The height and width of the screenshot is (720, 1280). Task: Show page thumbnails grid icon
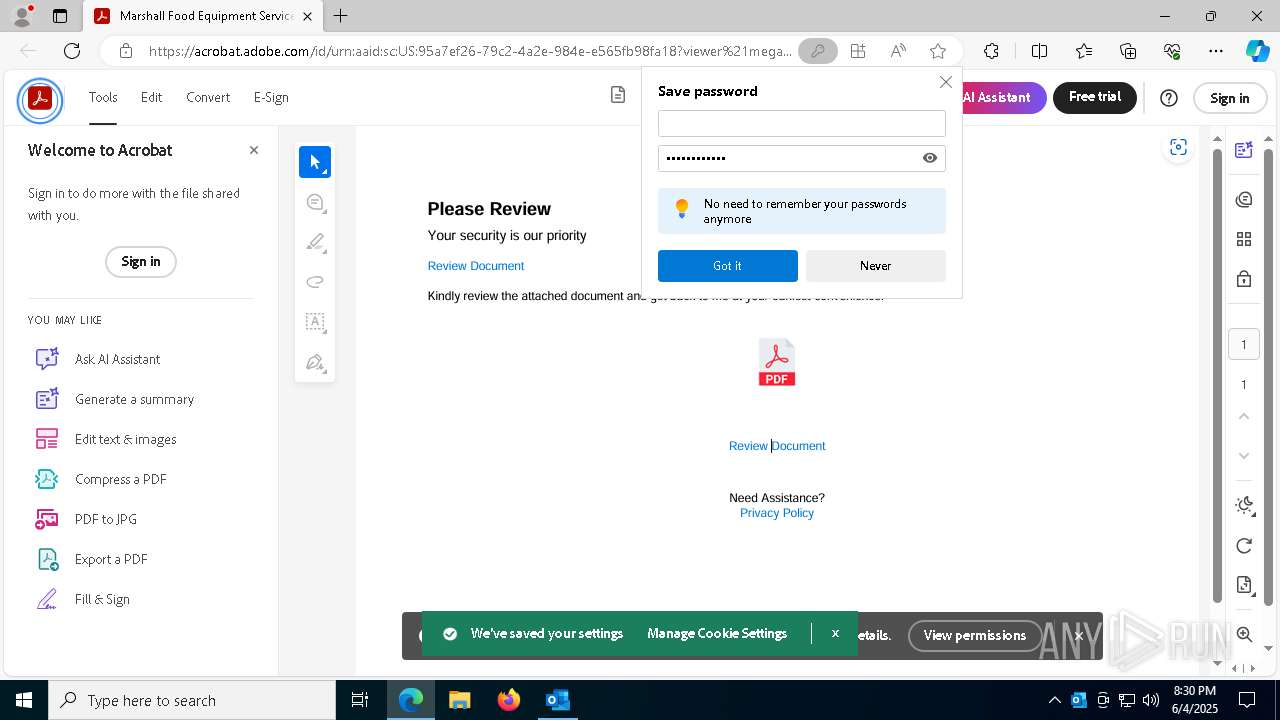coord(1244,239)
